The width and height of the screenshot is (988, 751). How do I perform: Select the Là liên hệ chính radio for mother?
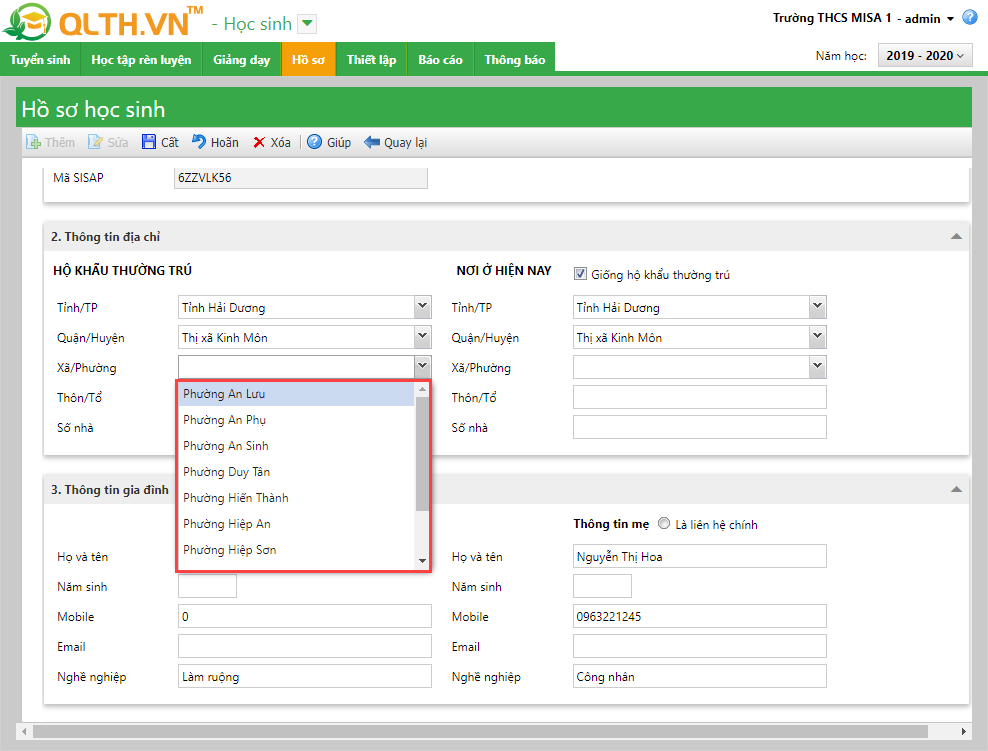click(664, 524)
